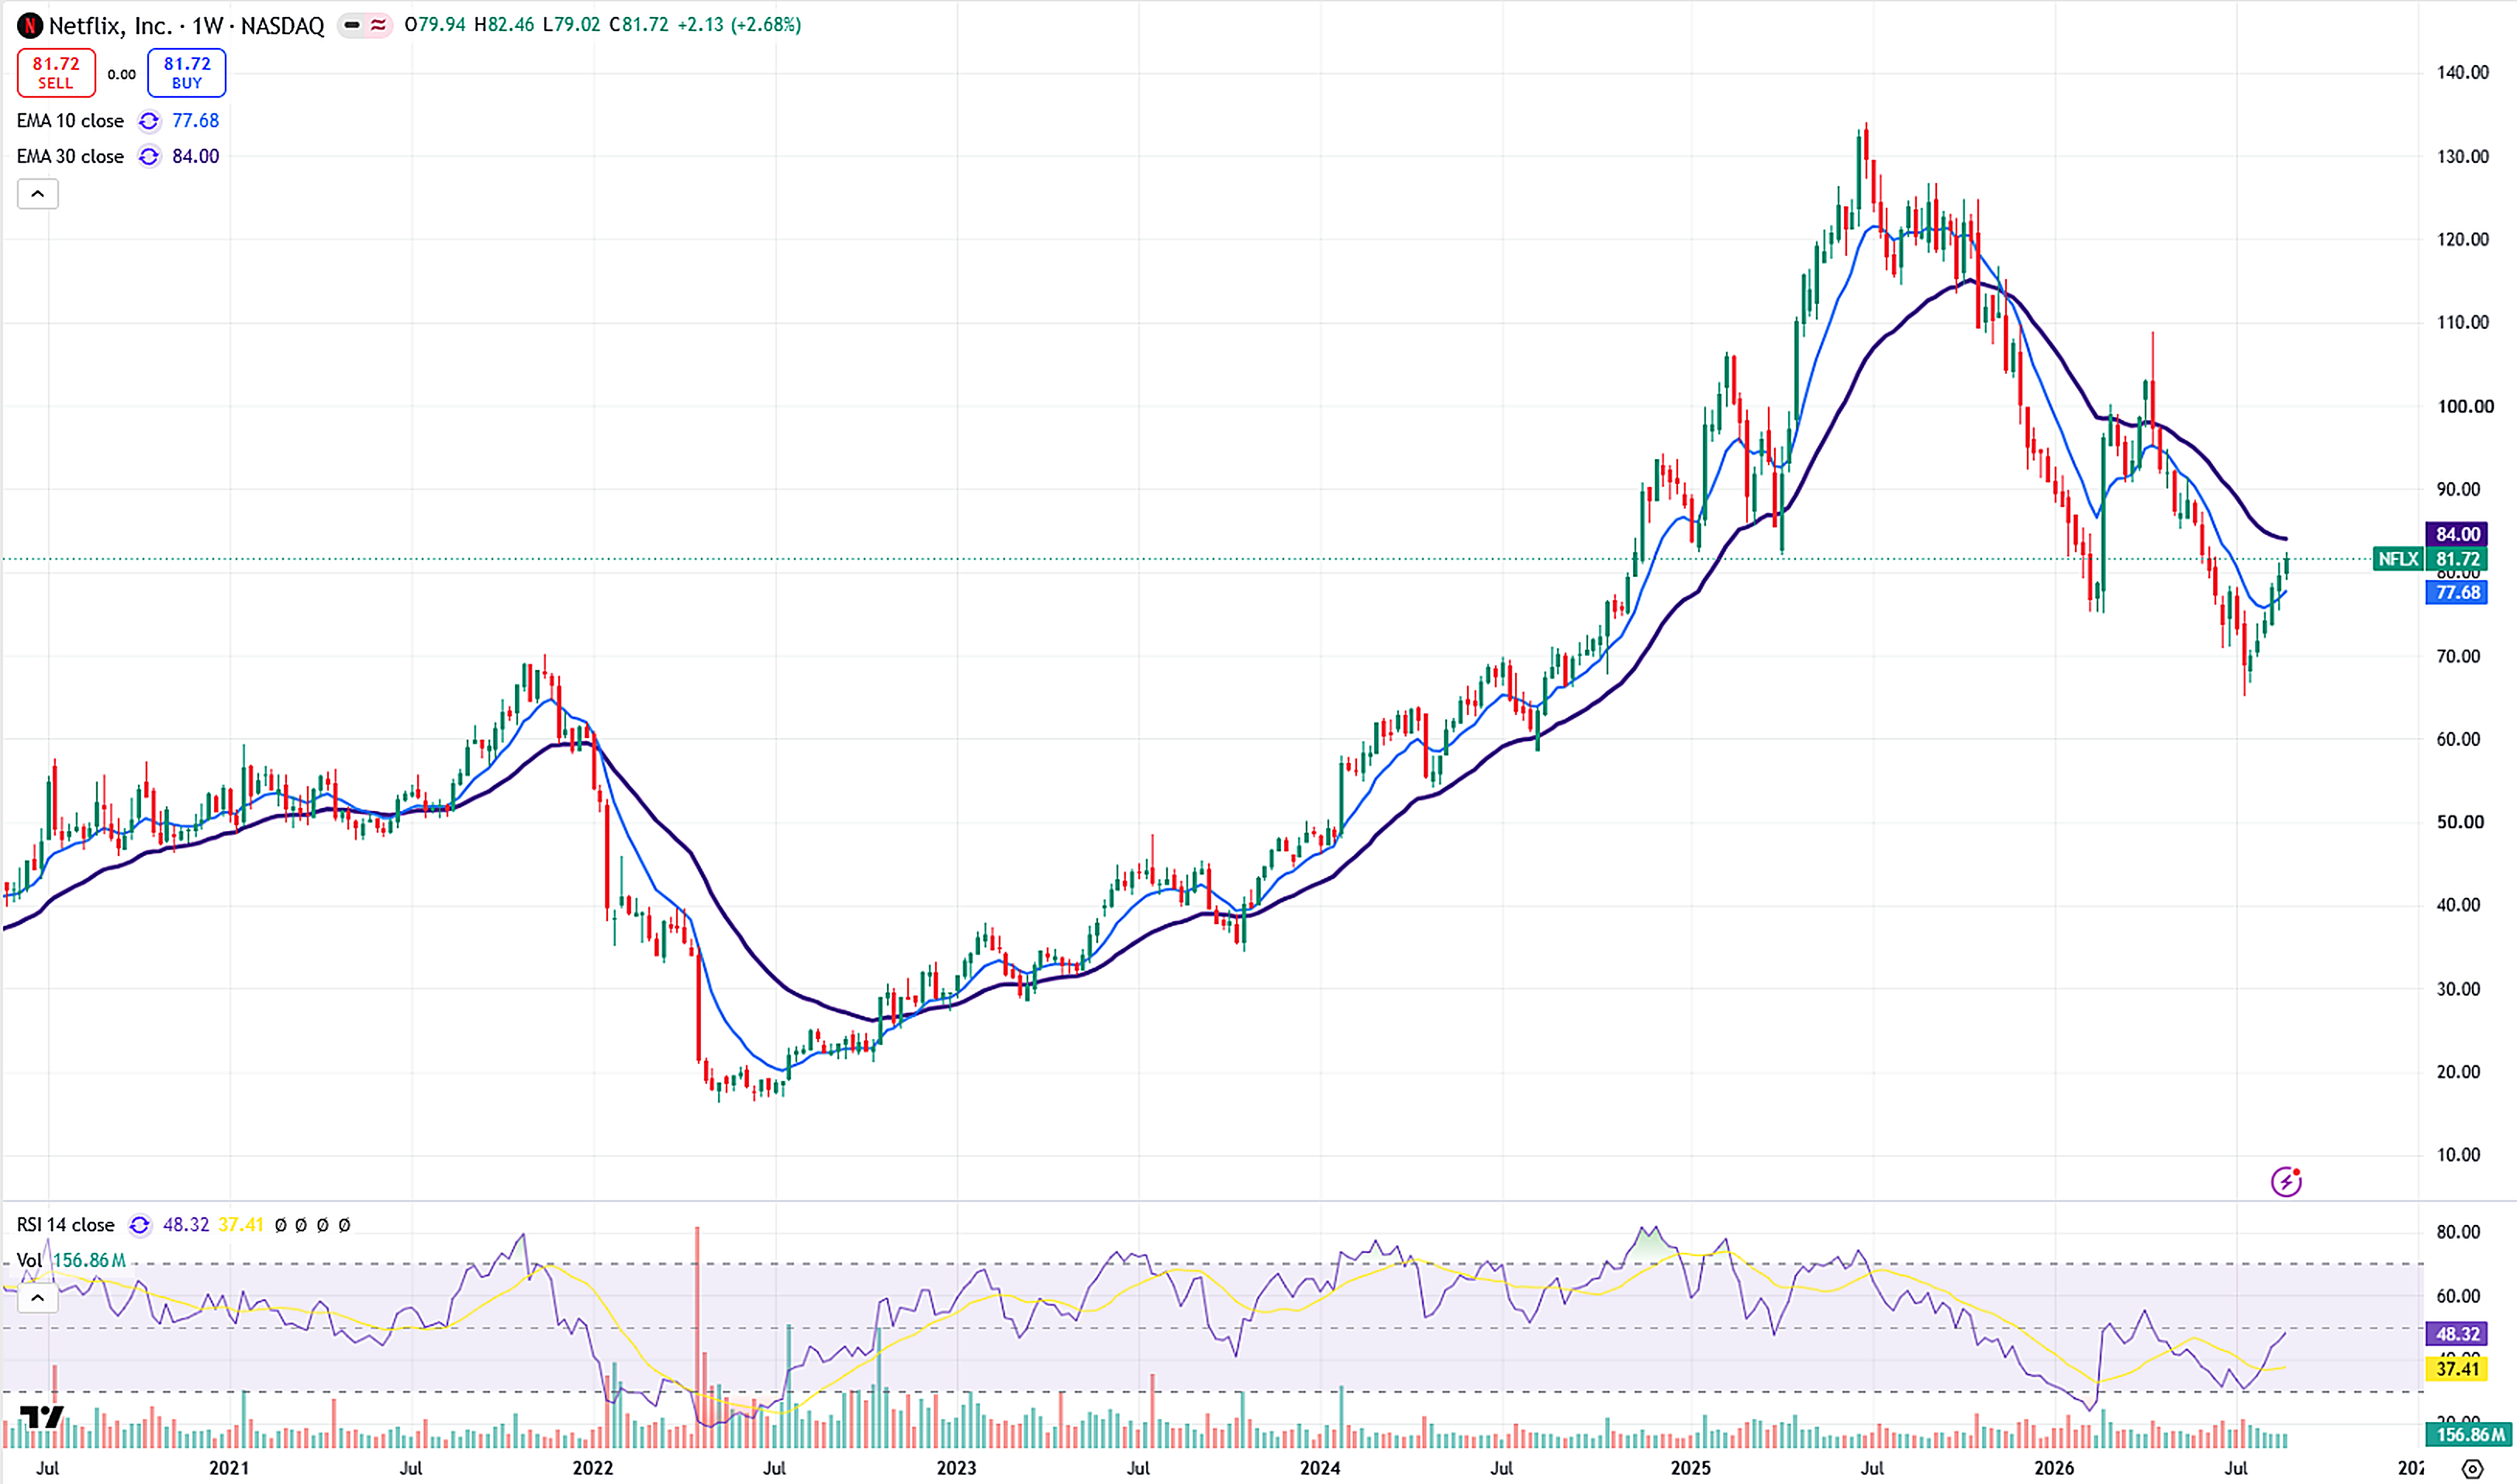2517x1484 pixels.
Task: Click the 156.86 M value beside Vol
Action: tap(89, 1260)
